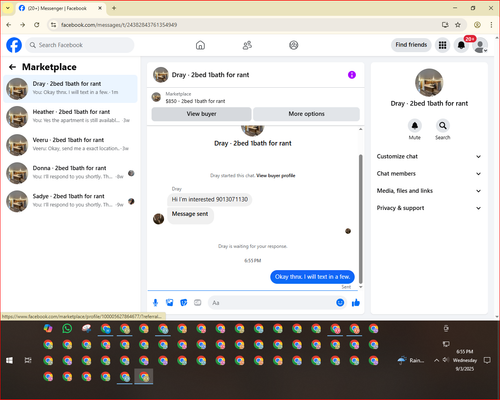
Task: Choose a GIF icon
Action: (x=198, y=303)
